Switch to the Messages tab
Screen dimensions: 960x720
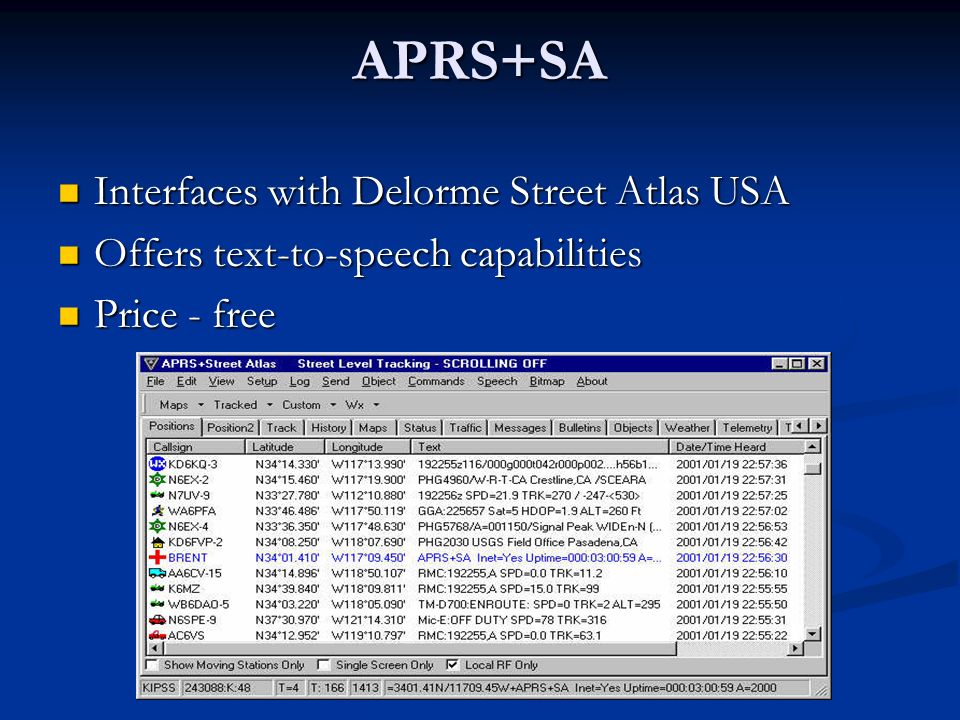tap(520, 428)
